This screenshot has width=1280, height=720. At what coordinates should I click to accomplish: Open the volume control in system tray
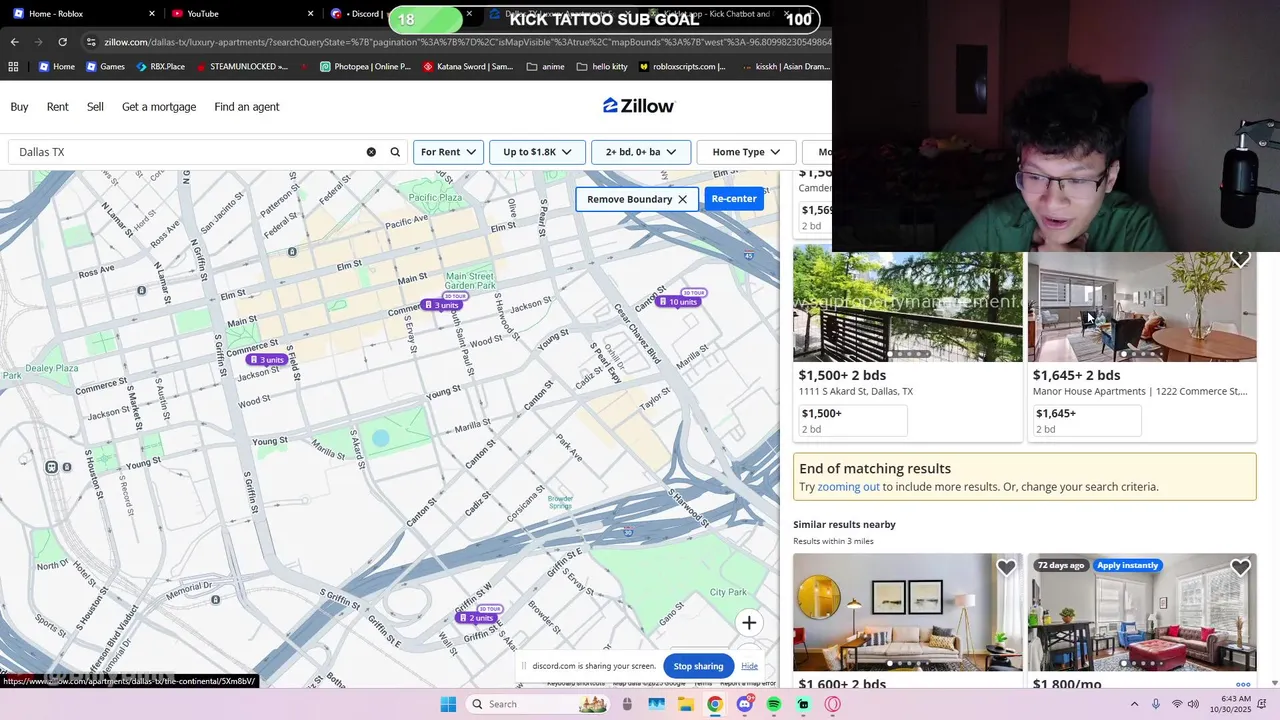1193,704
